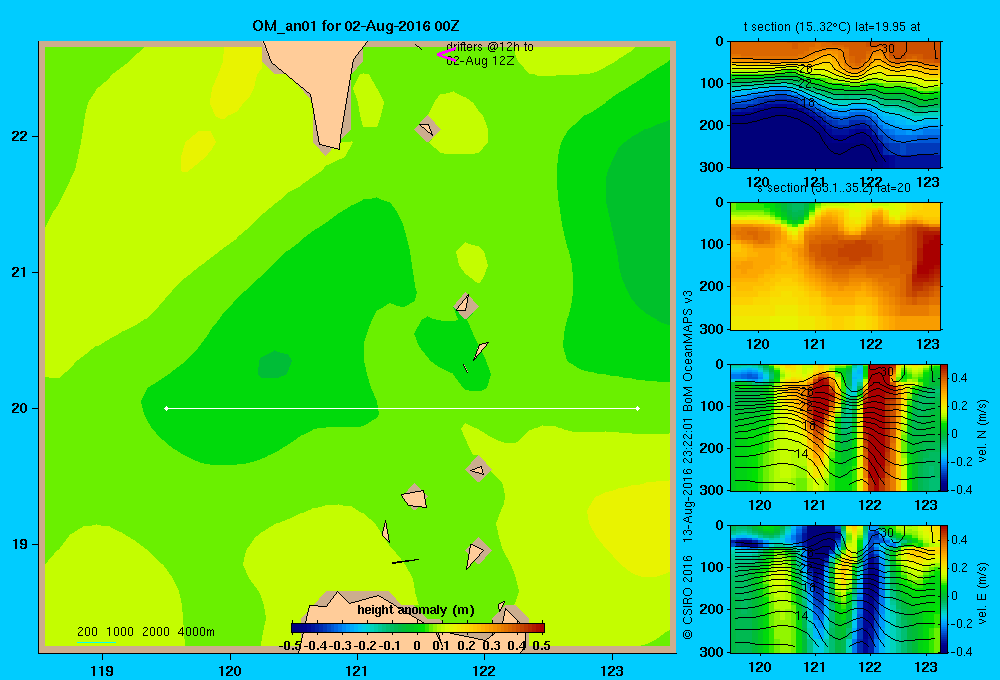Select the 'height anomaly (m)' label
This screenshot has height=680, width=1000.
(416, 610)
